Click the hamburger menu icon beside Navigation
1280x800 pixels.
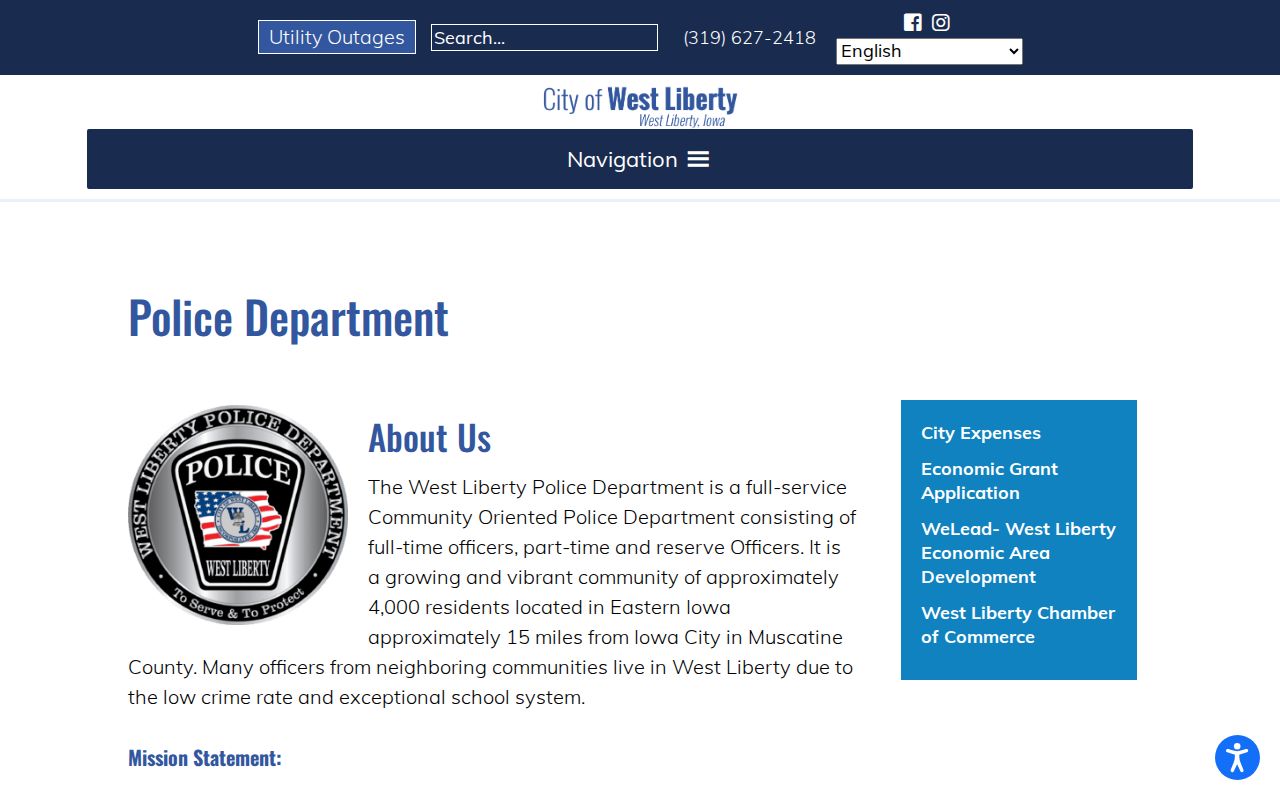point(698,159)
